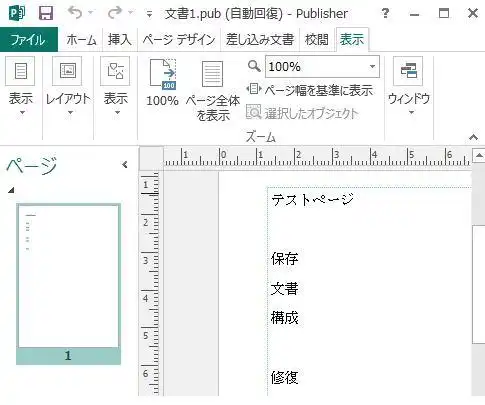Save the document with floppy icon

coord(46,13)
